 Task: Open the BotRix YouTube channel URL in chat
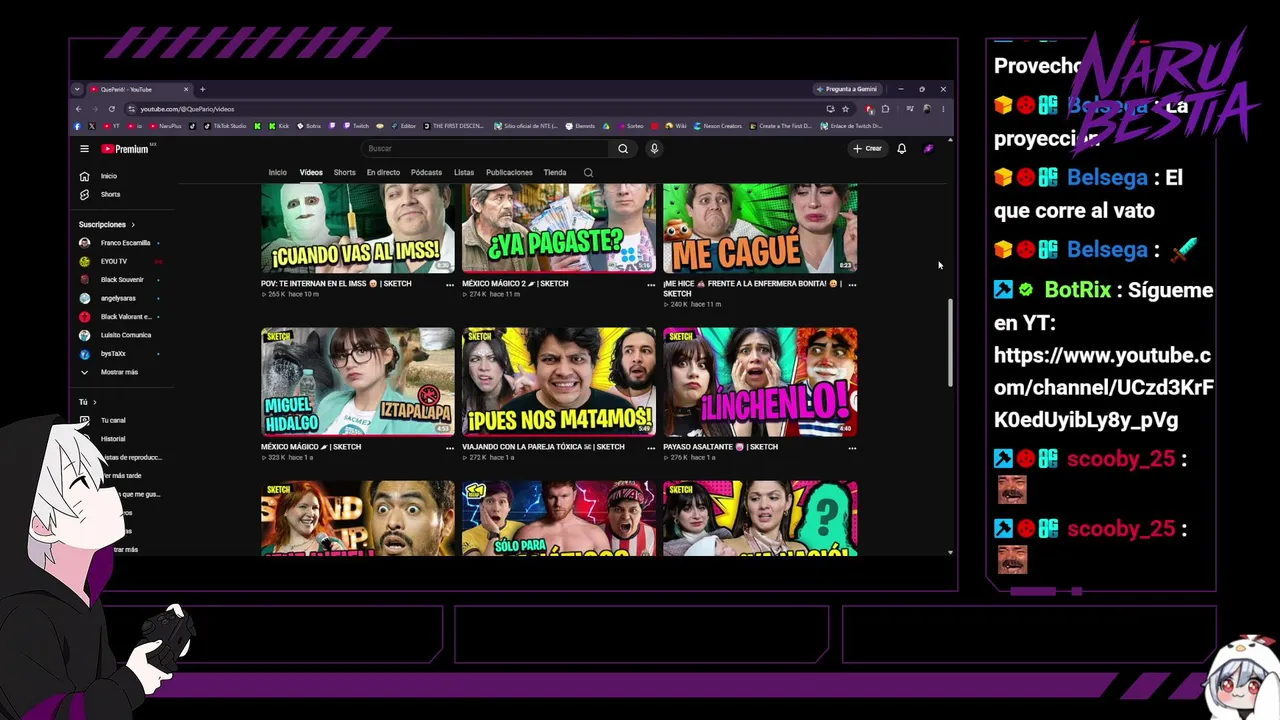click(1104, 388)
